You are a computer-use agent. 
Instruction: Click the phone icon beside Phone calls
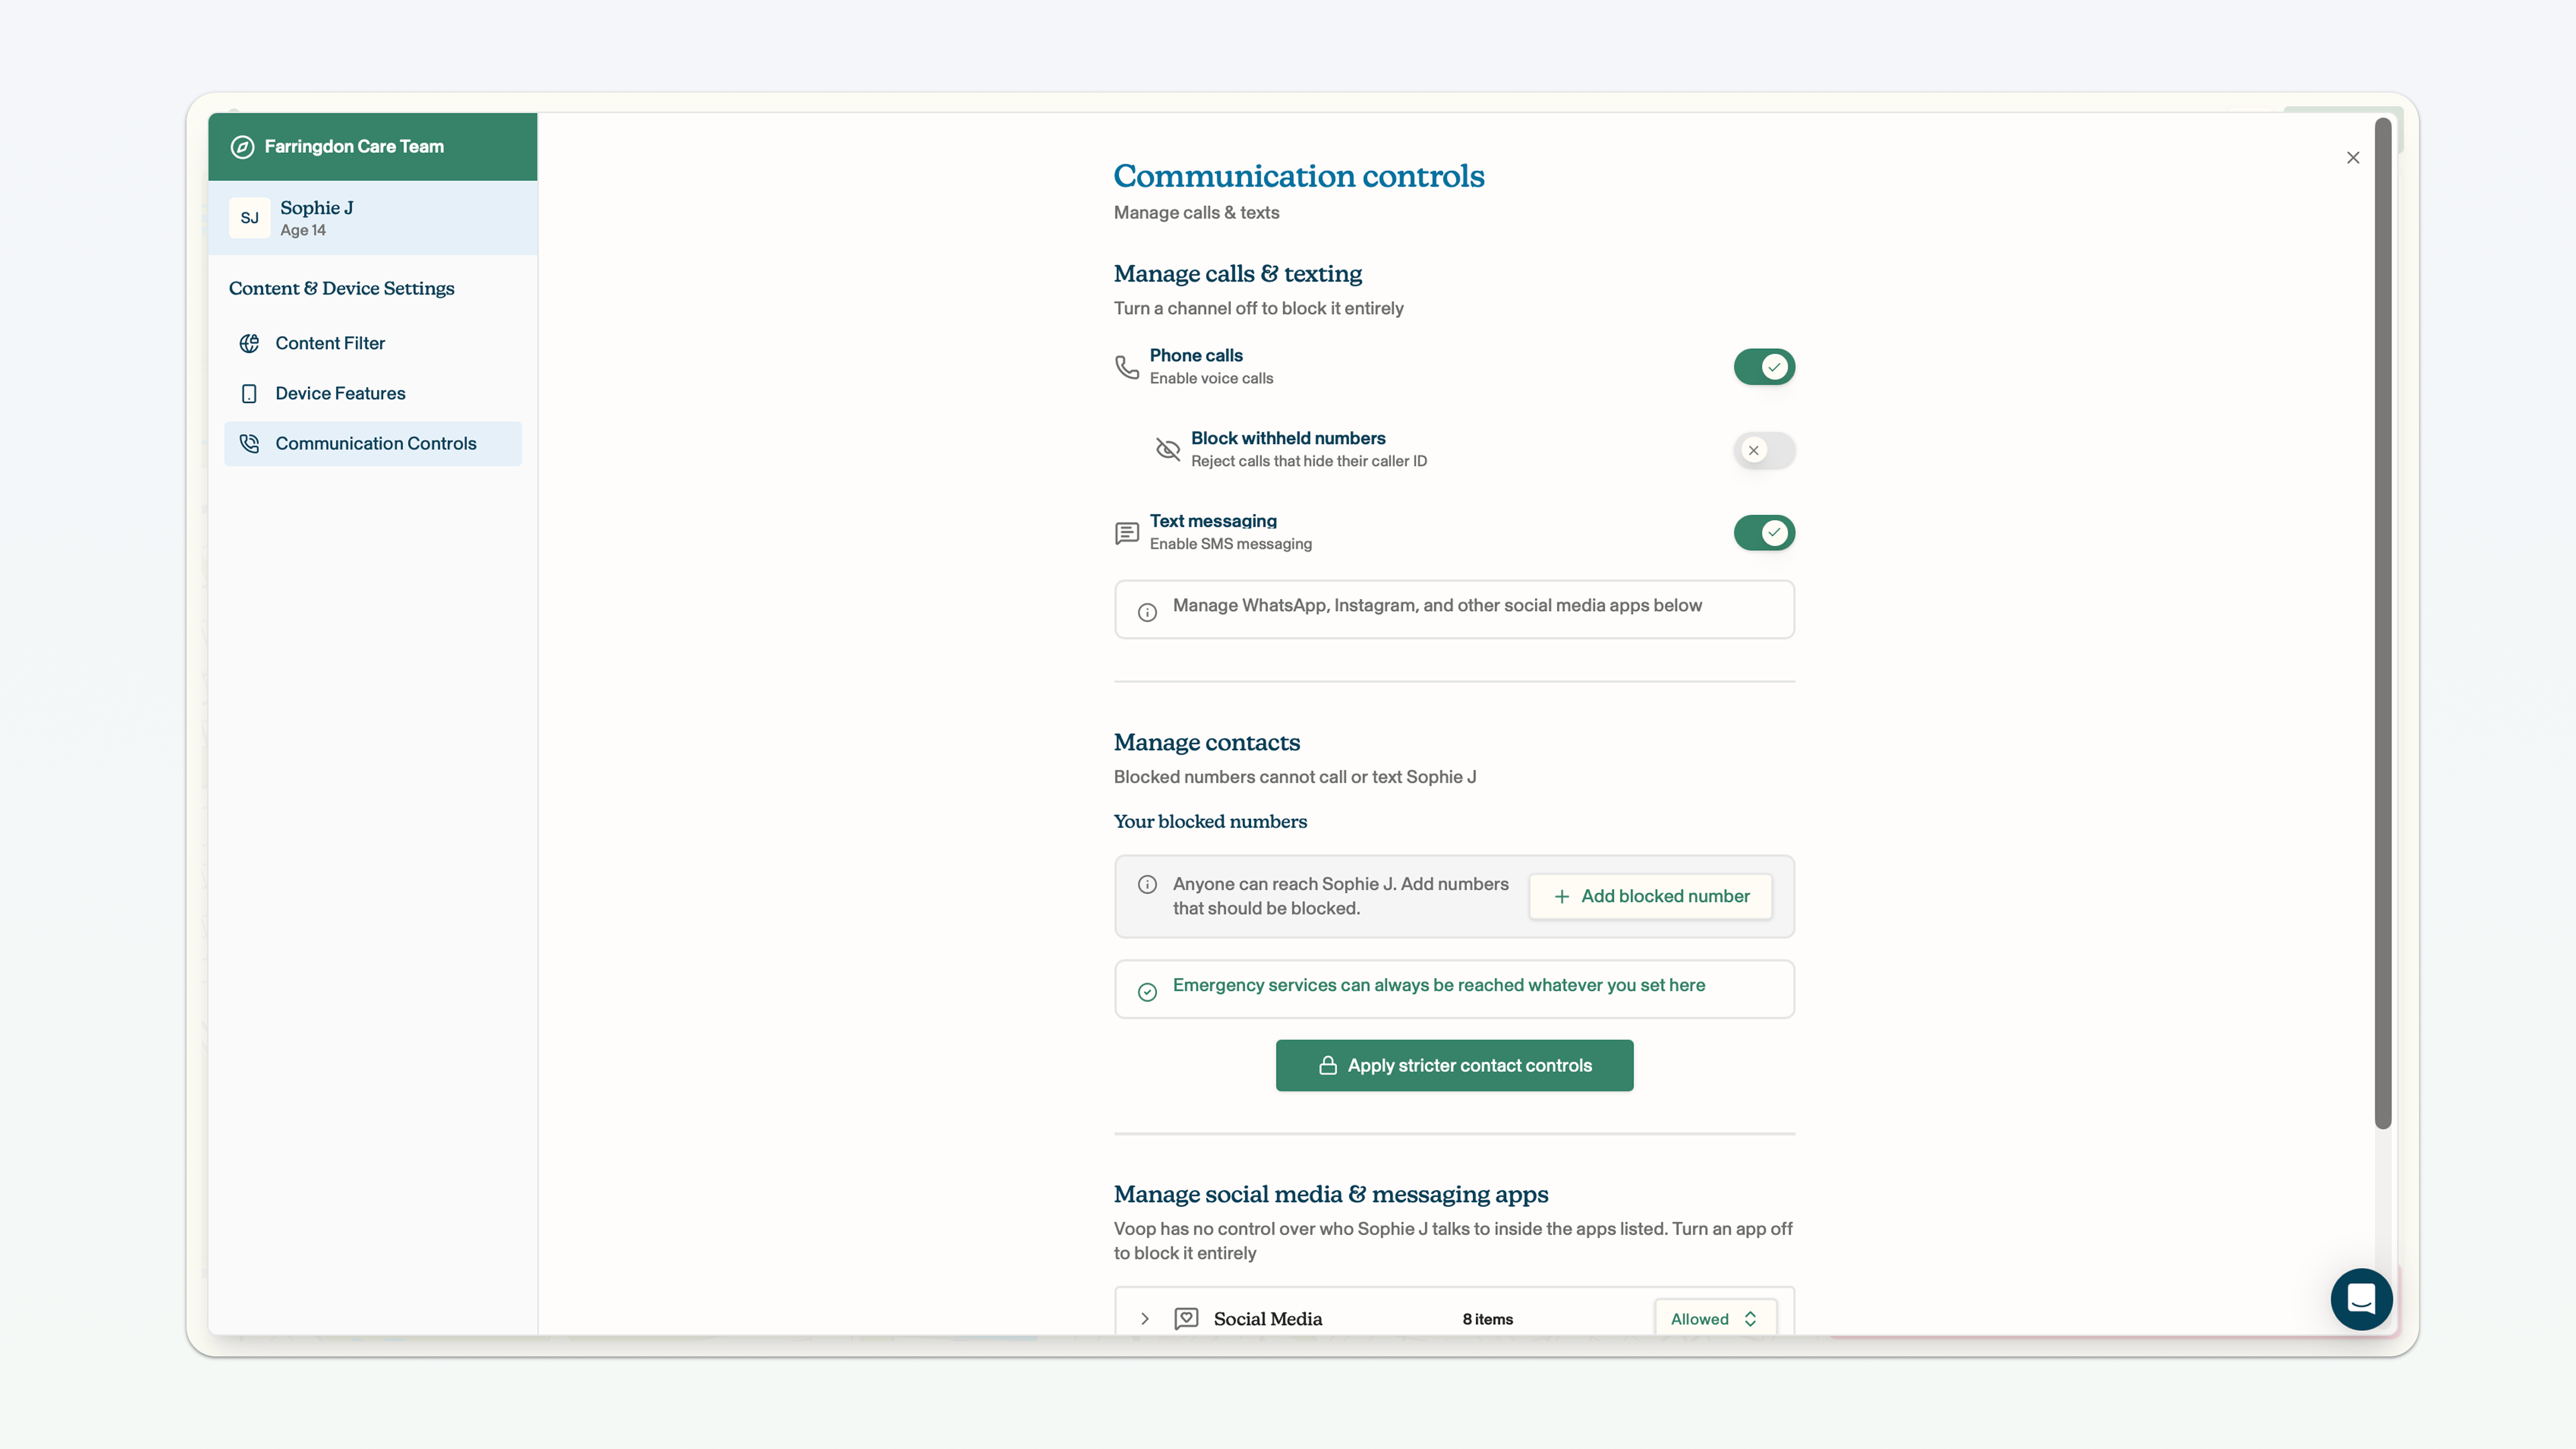[x=1127, y=367]
